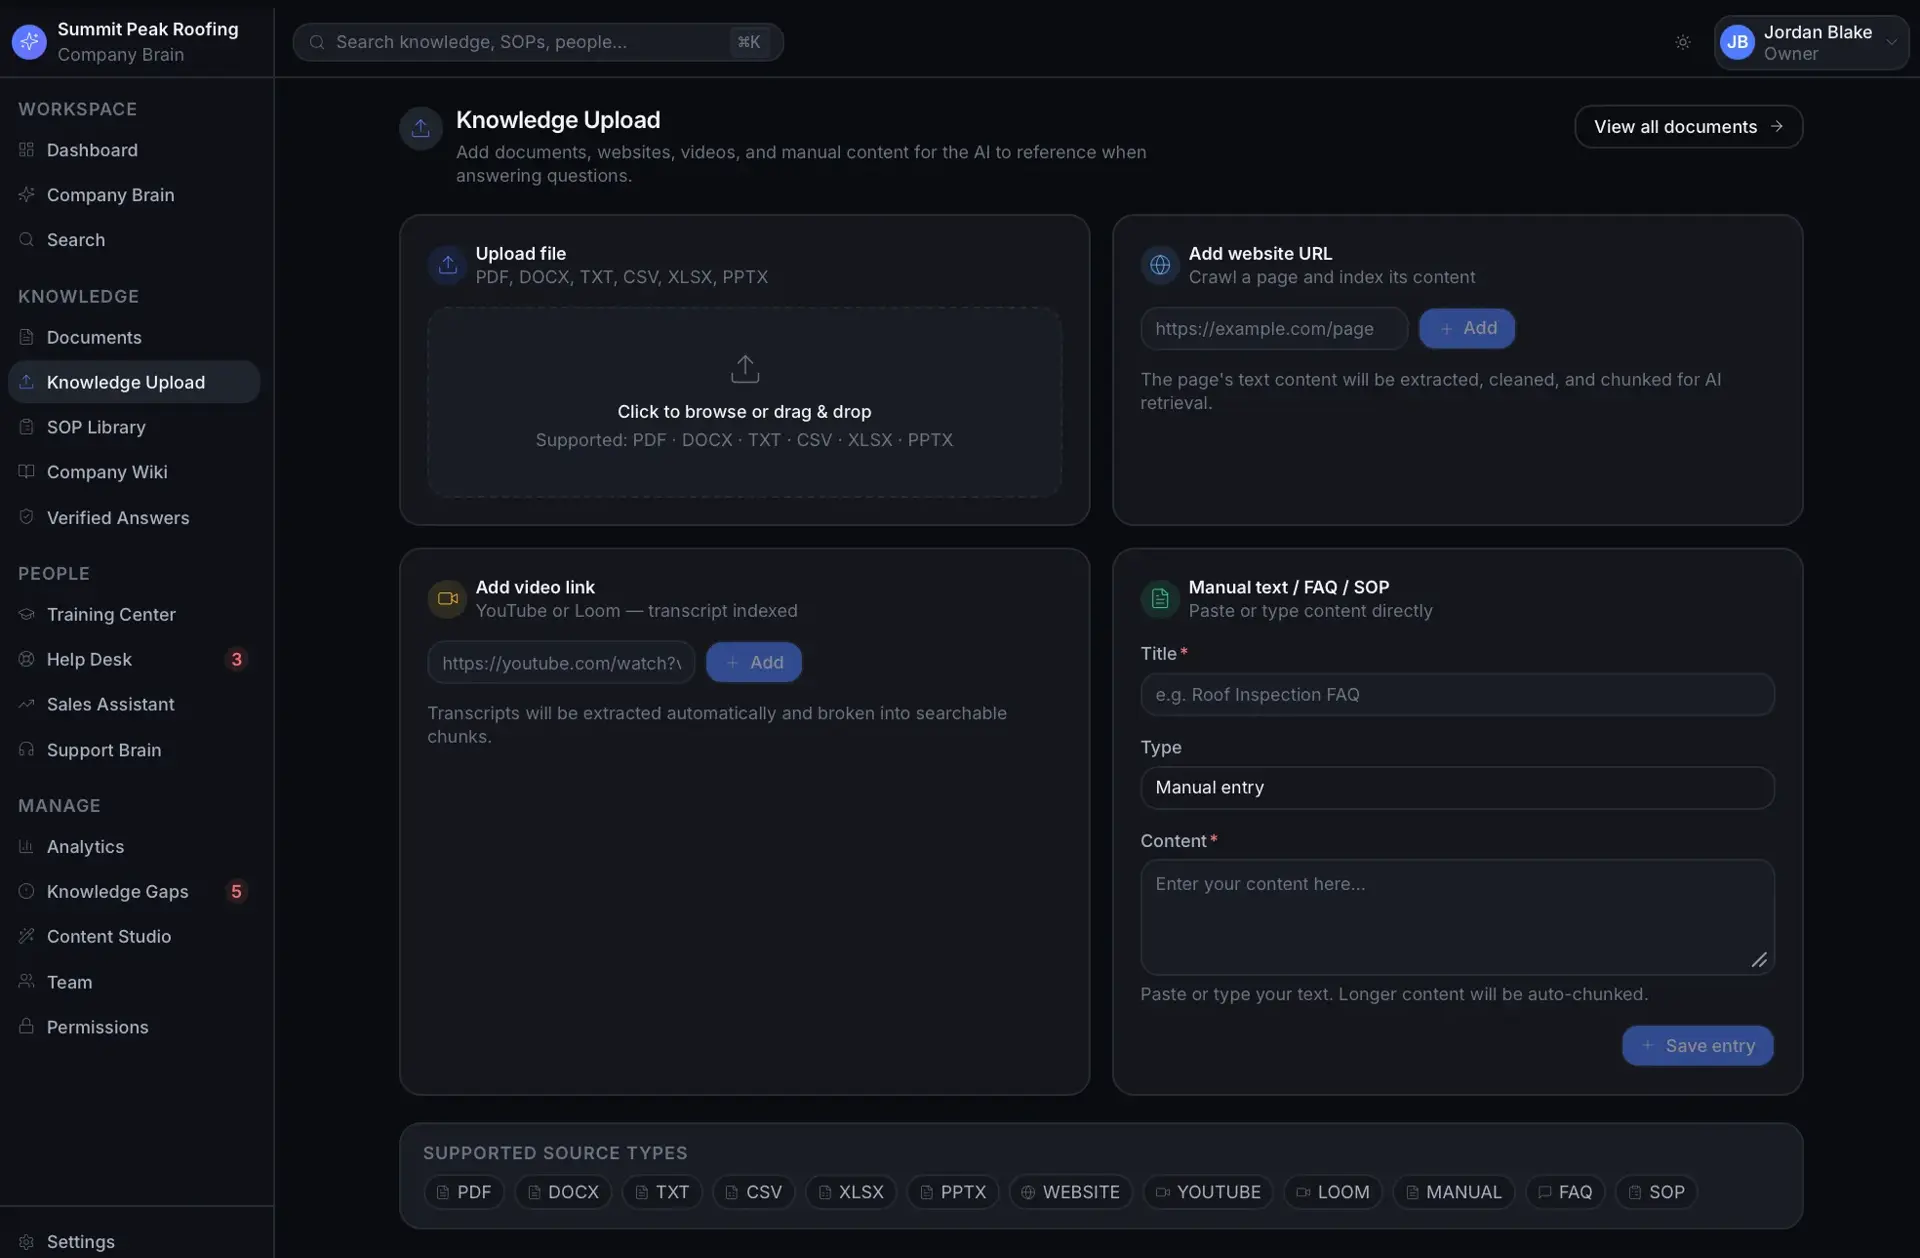The height and width of the screenshot is (1258, 1920).
Task: Click the SOP source type chip
Action: (1656, 1192)
